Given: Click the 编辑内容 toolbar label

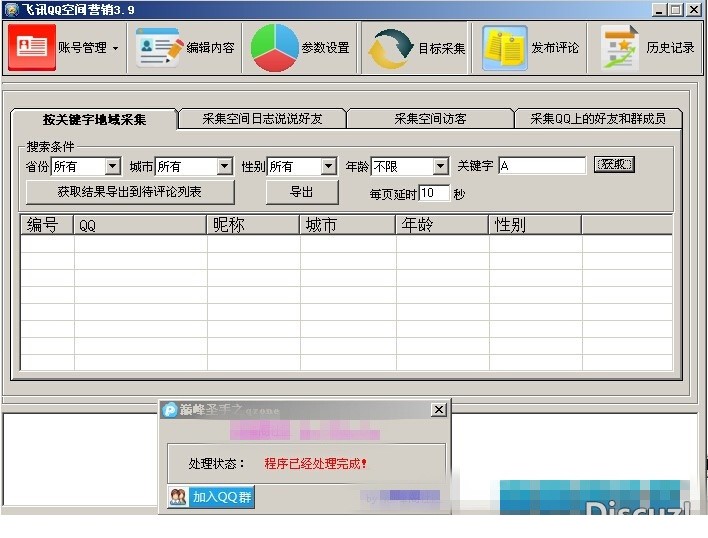Looking at the screenshot, I should tap(210, 47).
